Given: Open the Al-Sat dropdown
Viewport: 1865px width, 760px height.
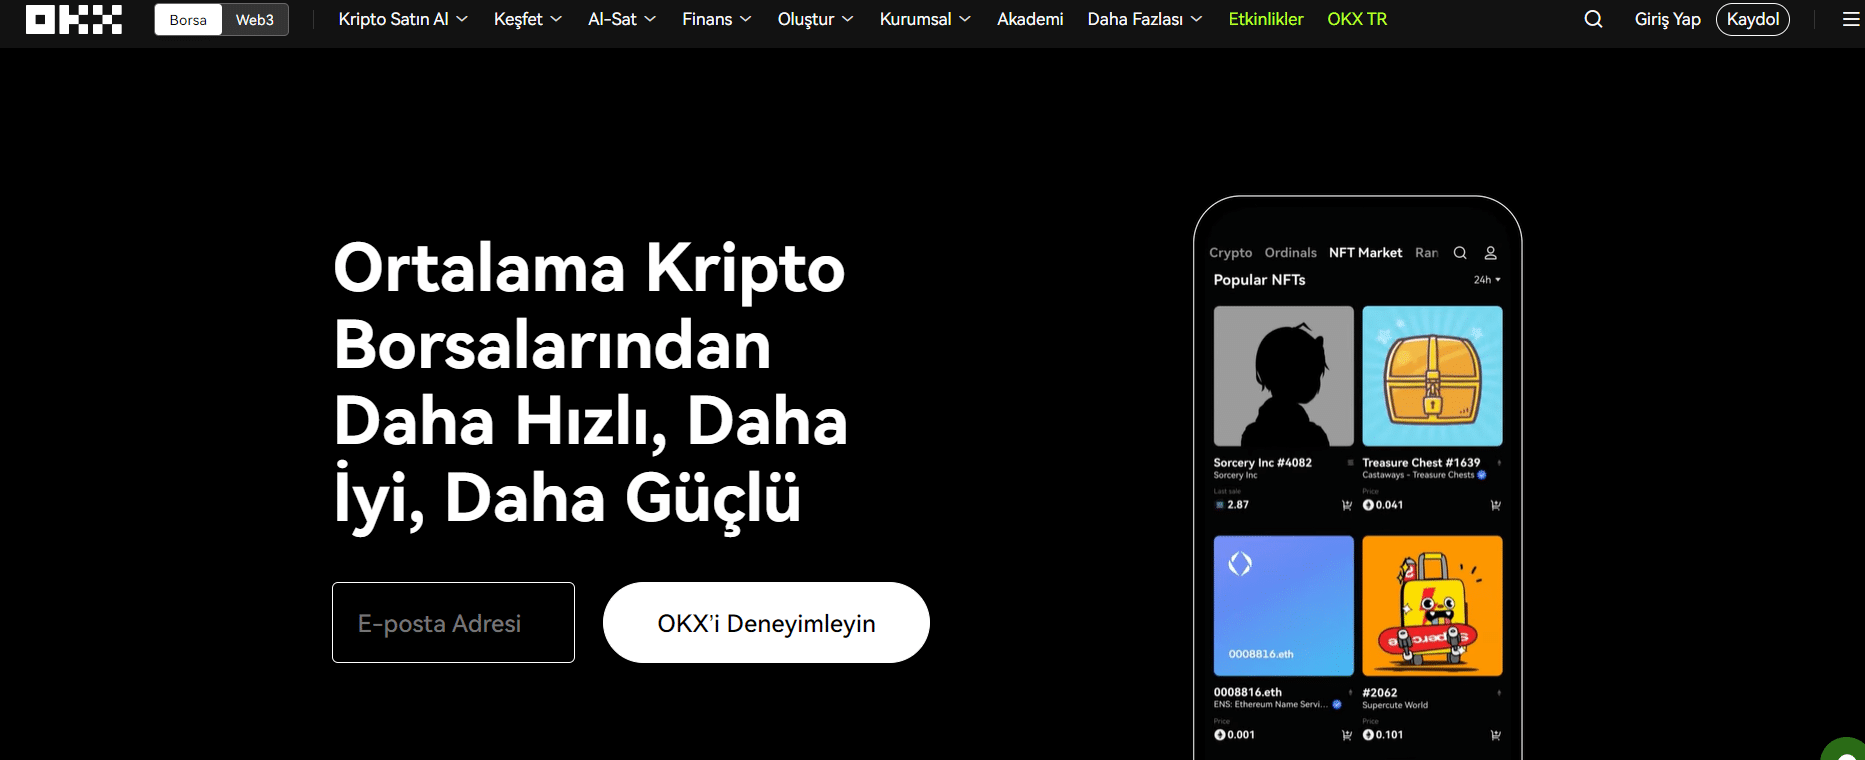Looking at the screenshot, I should coord(622,19).
